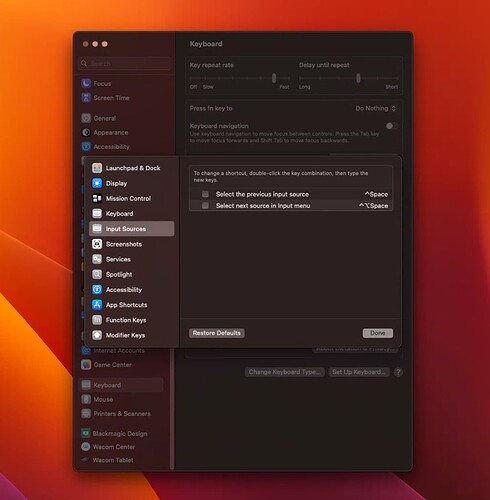The width and height of the screenshot is (490, 500).
Task: Select the Screenshots category icon
Action: pos(97,244)
